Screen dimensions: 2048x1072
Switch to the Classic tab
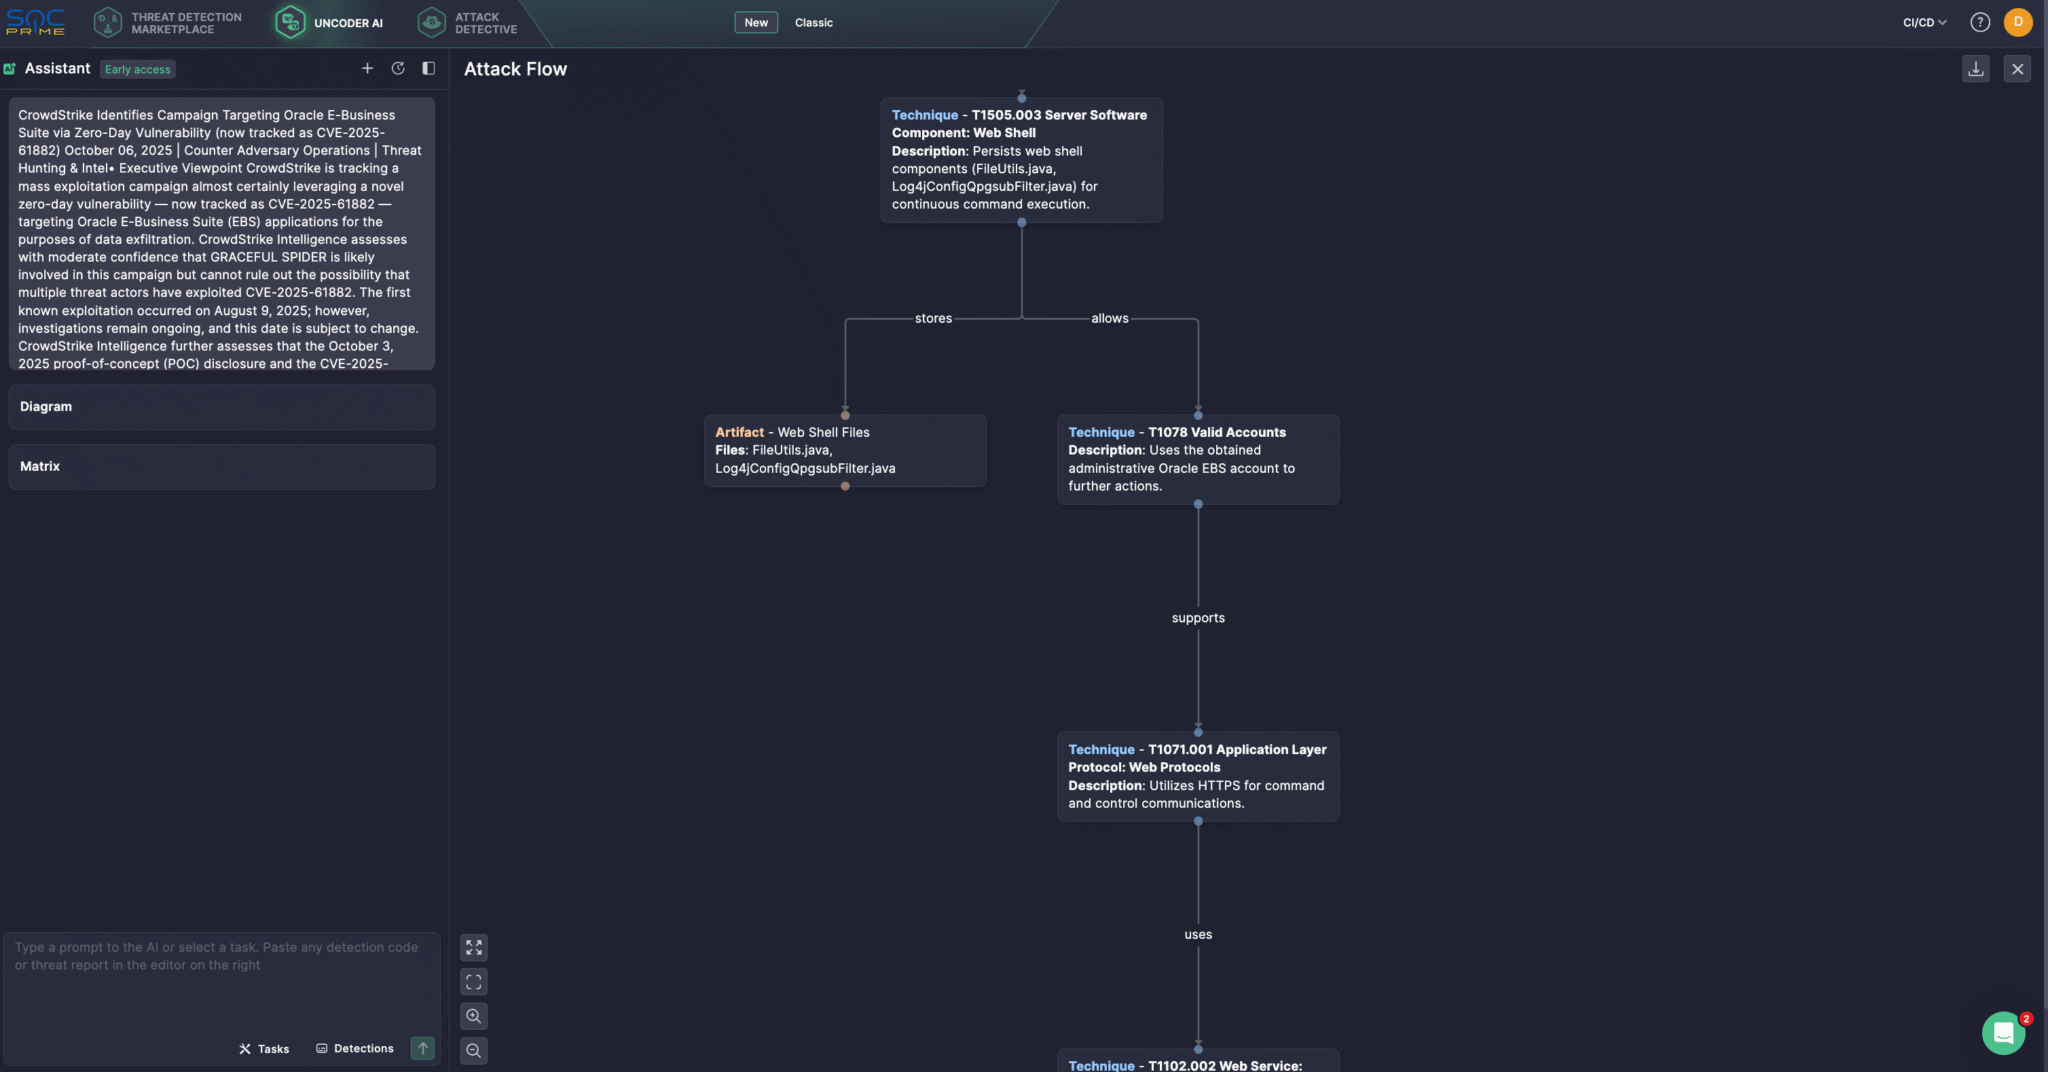(x=812, y=22)
